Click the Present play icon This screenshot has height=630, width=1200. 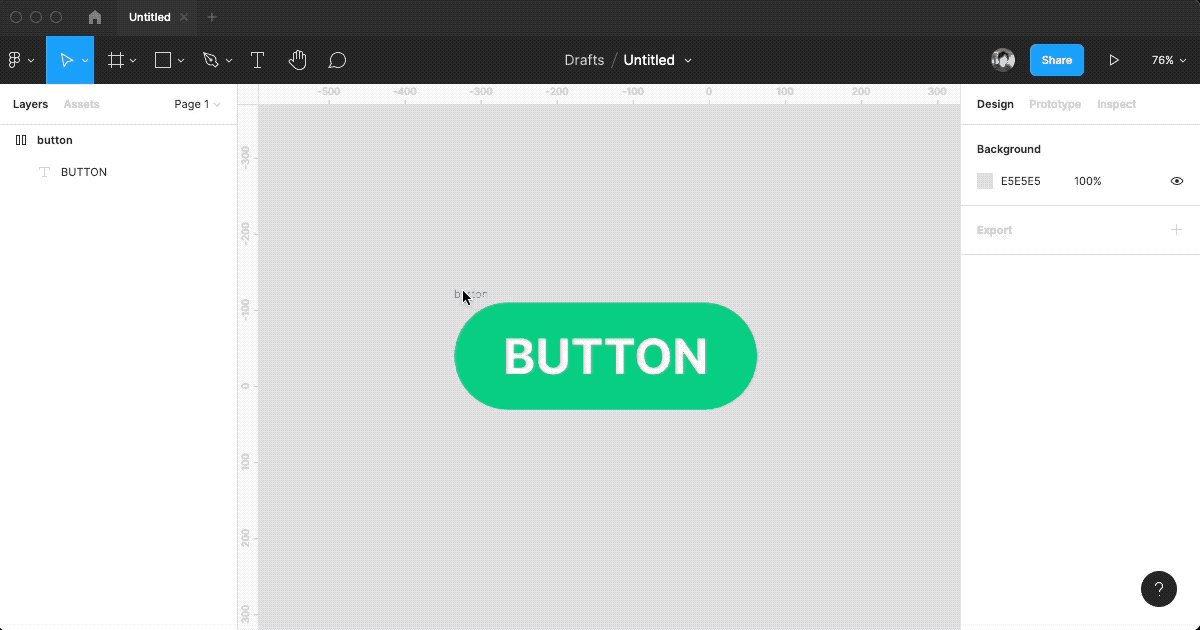1113,60
